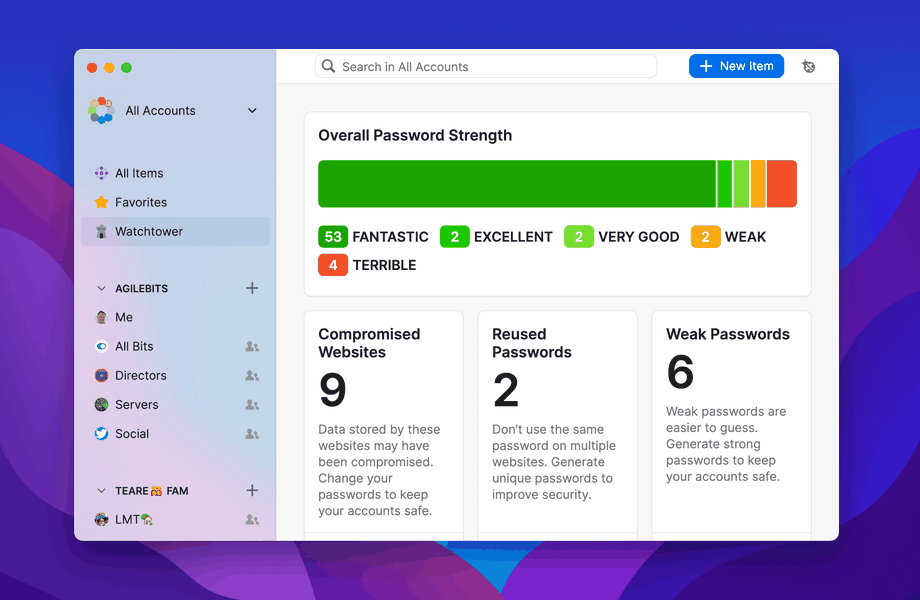Select the Favorites star icon

(102, 202)
